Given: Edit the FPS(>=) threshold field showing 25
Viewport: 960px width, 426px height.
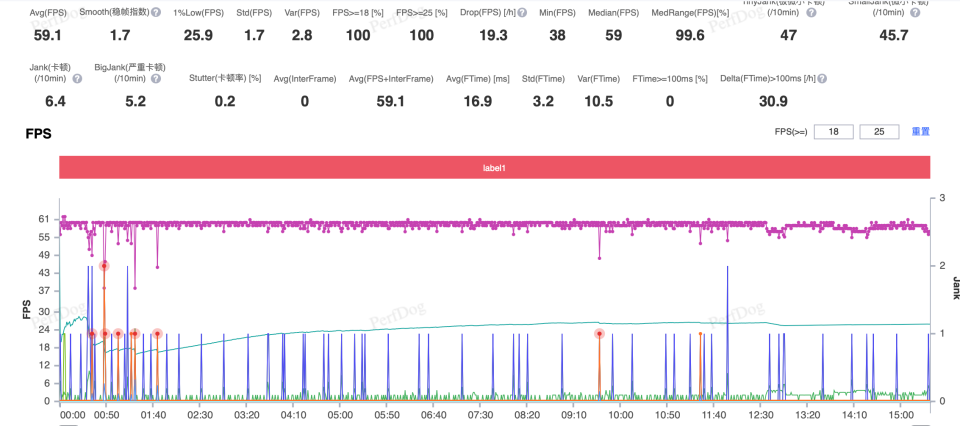Looking at the screenshot, I should click(x=879, y=132).
